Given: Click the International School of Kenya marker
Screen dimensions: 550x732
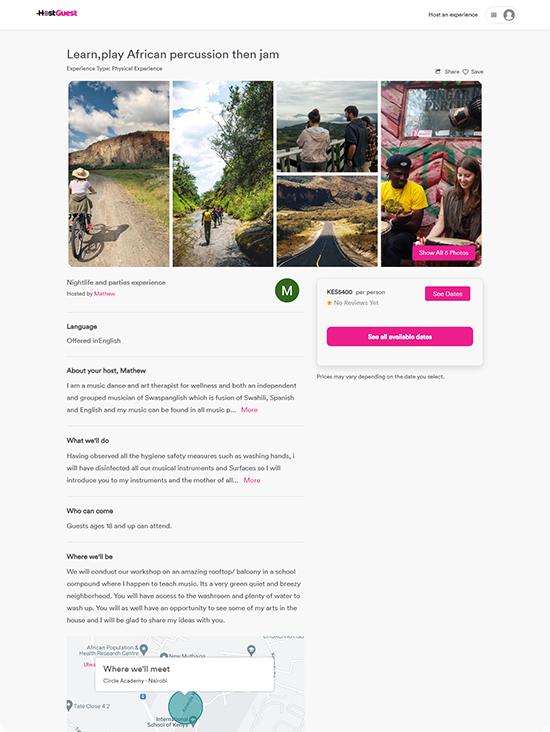Looking at the screenshot, I should click(193, 721).
